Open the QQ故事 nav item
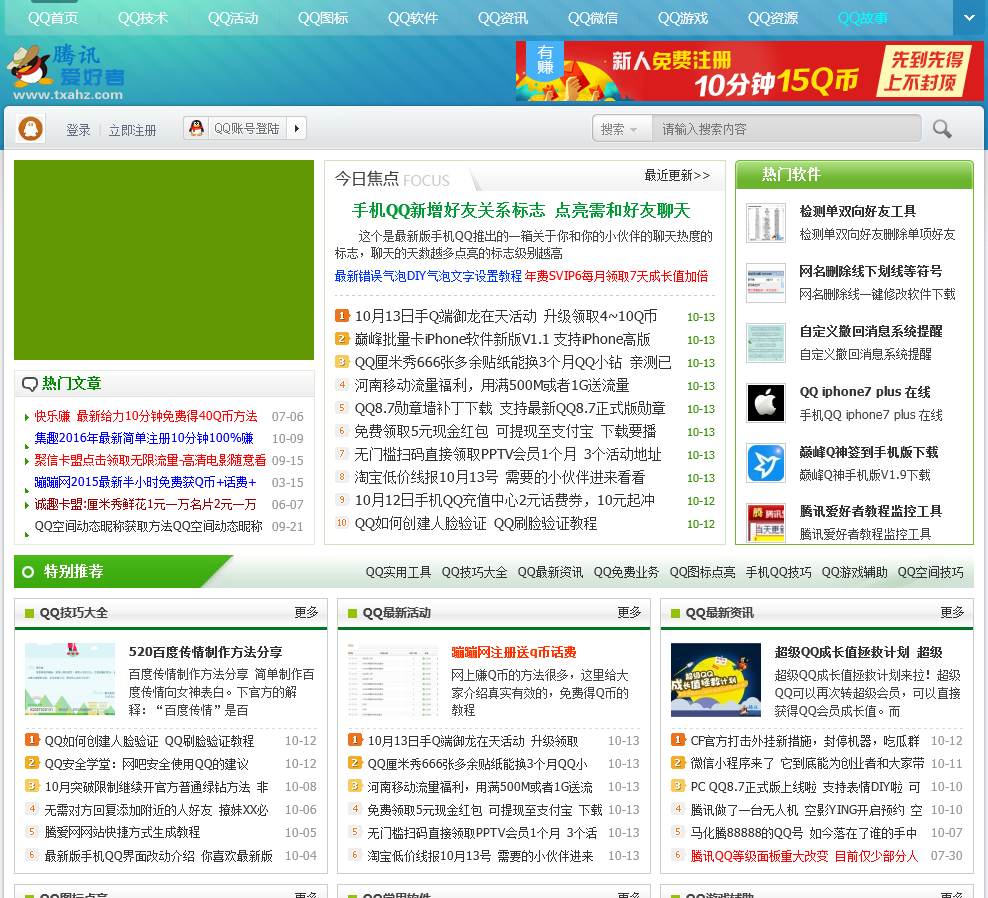The width and height of the screenshot is (988, 898). point(863,18)
